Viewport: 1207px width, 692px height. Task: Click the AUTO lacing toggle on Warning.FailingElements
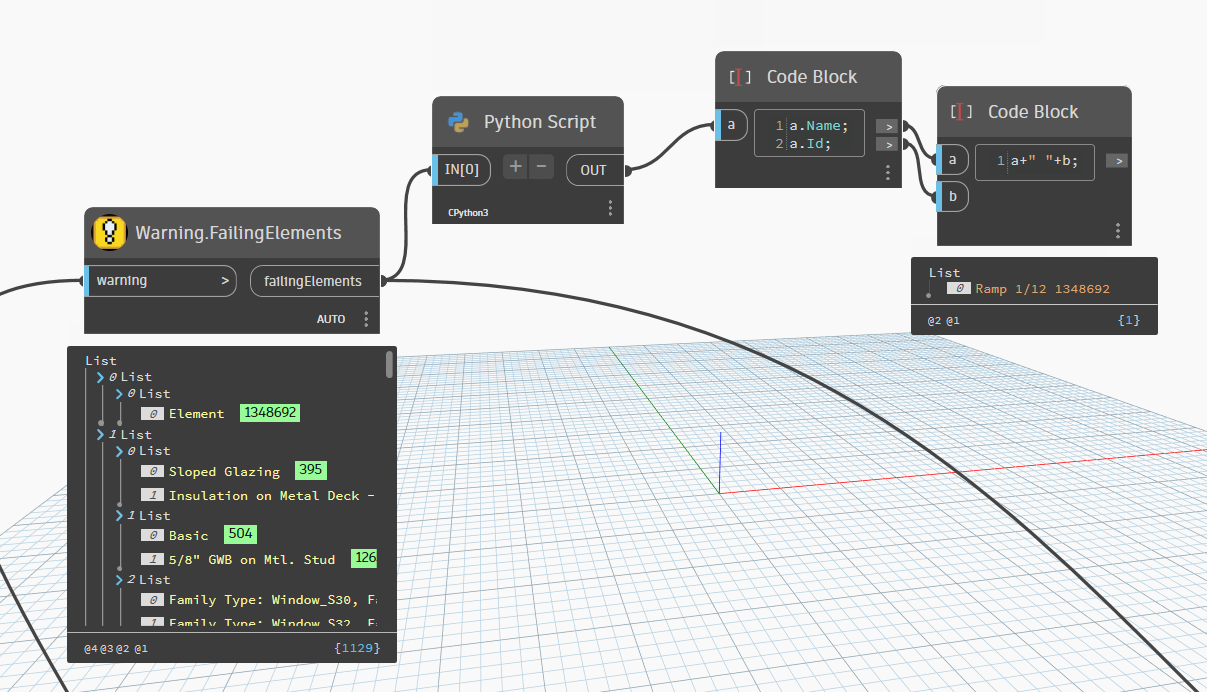[x=330, y=318]
